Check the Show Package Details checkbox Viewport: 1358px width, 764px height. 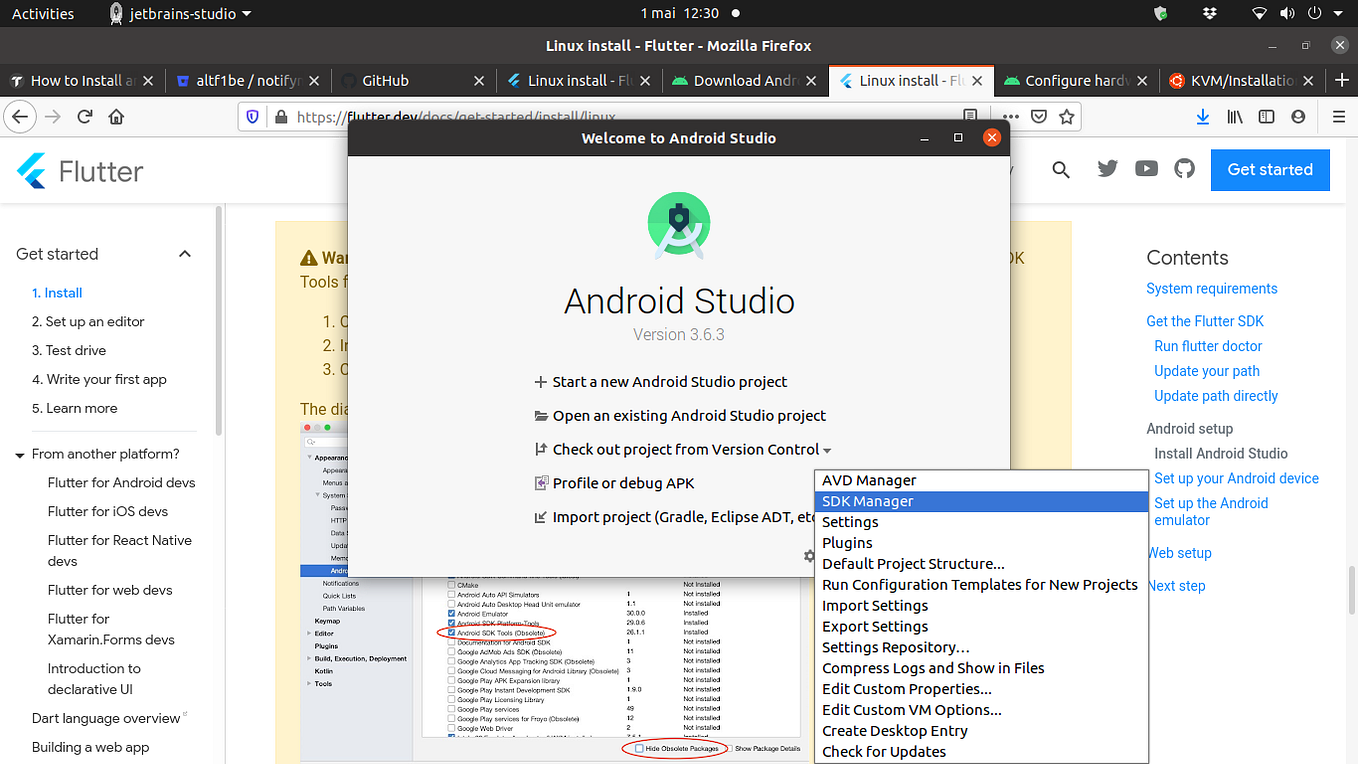731,747
